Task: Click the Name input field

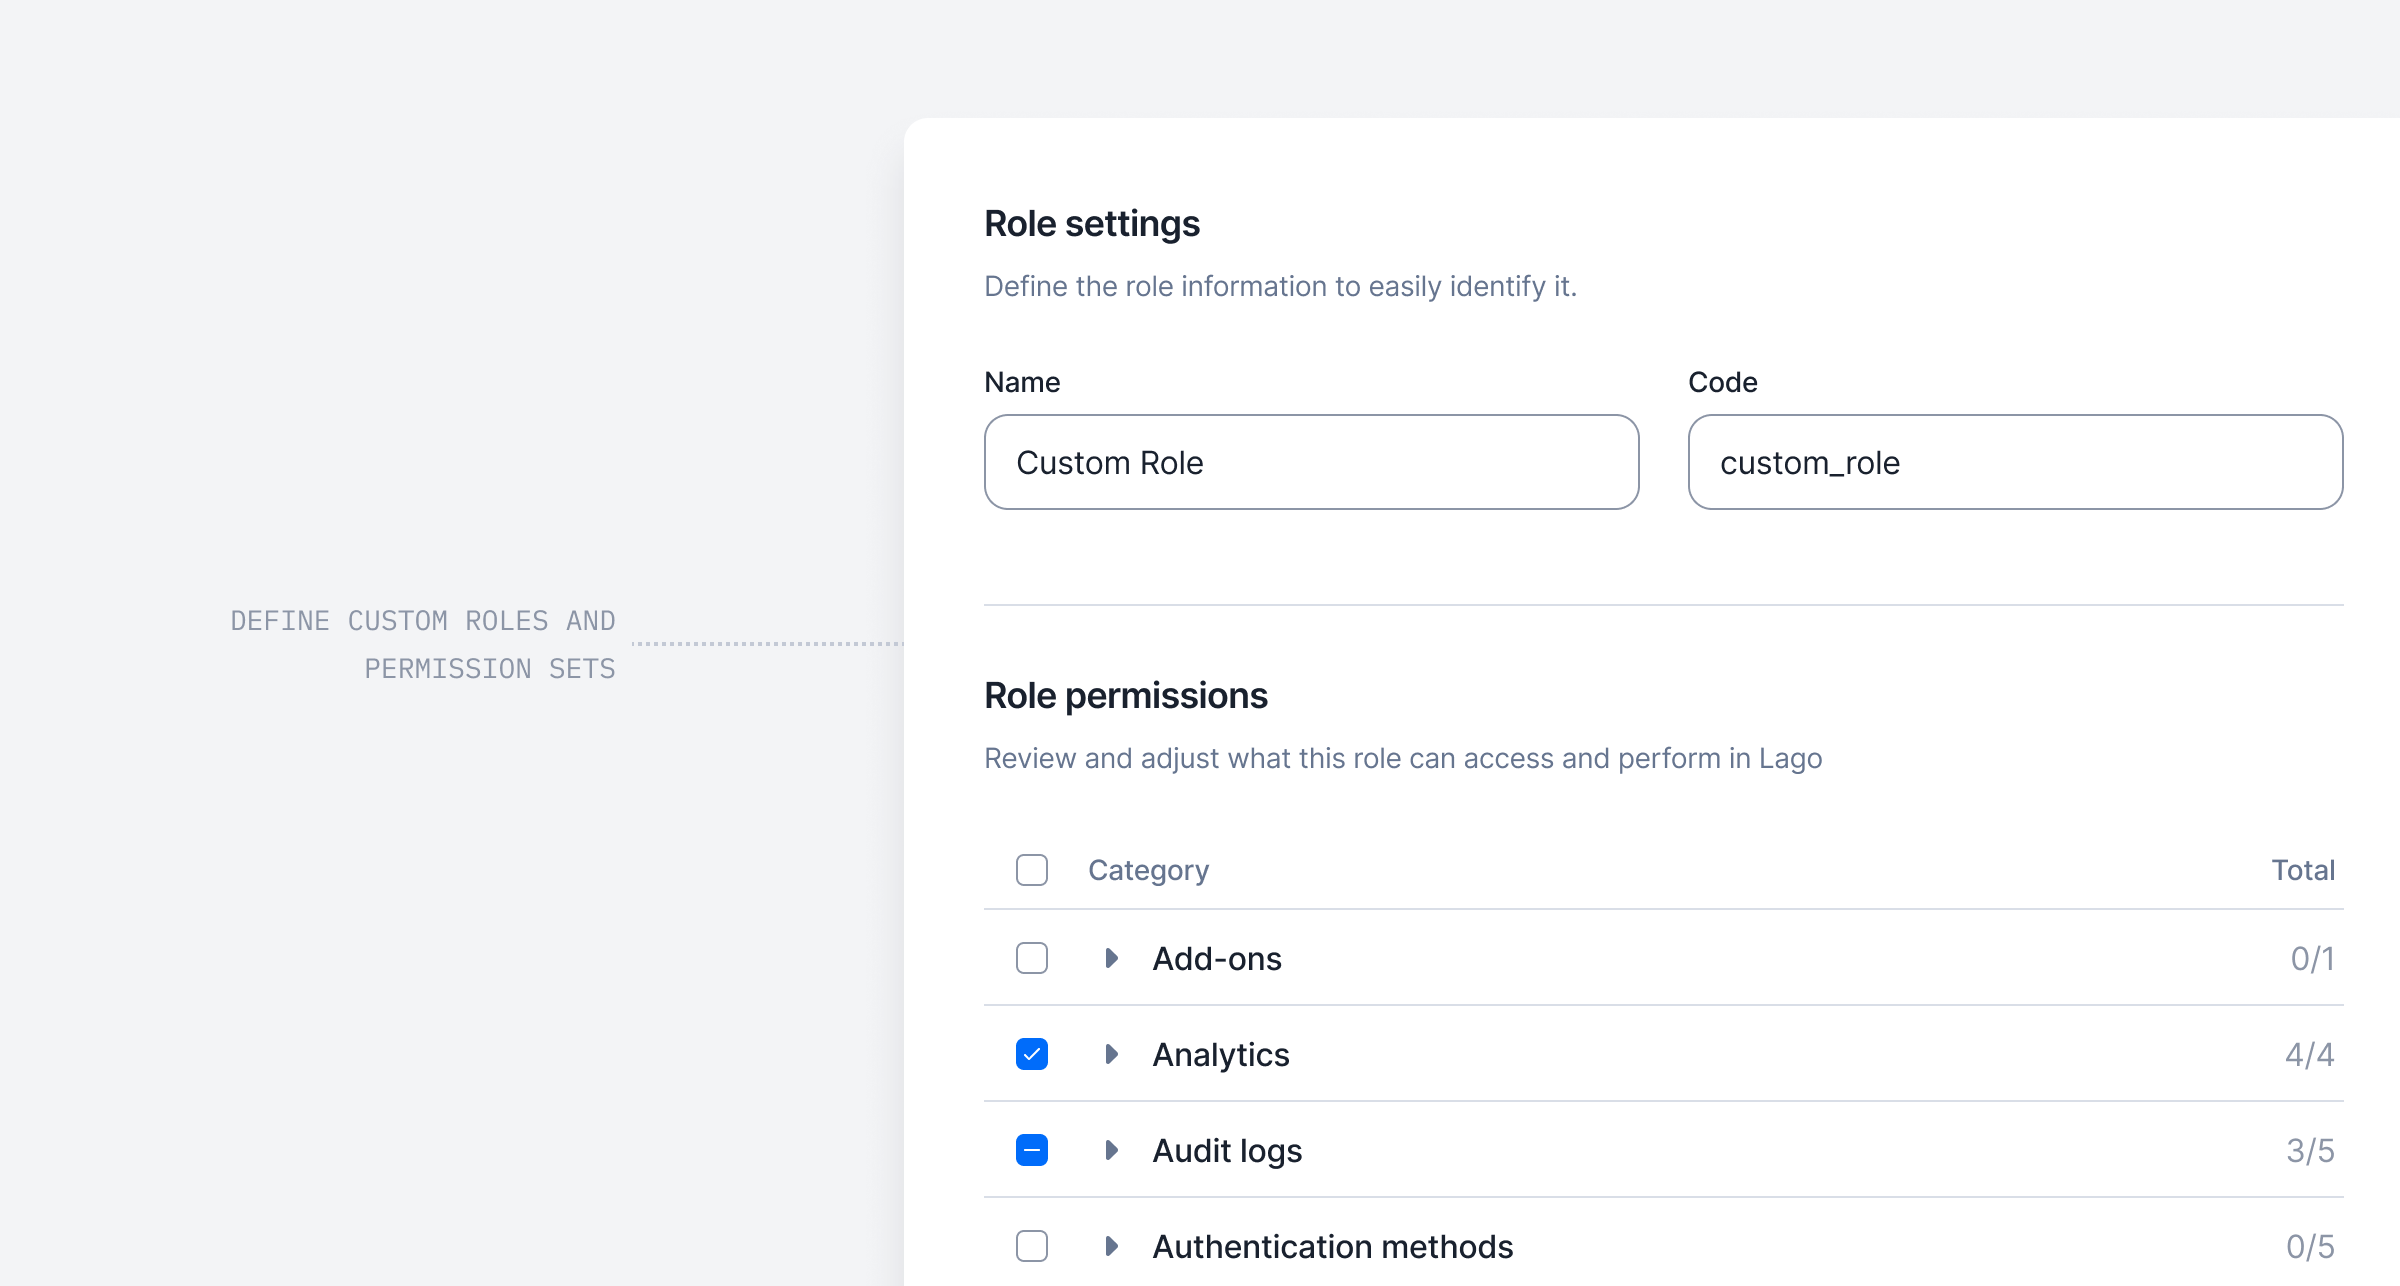Action: coord(1311,462)
